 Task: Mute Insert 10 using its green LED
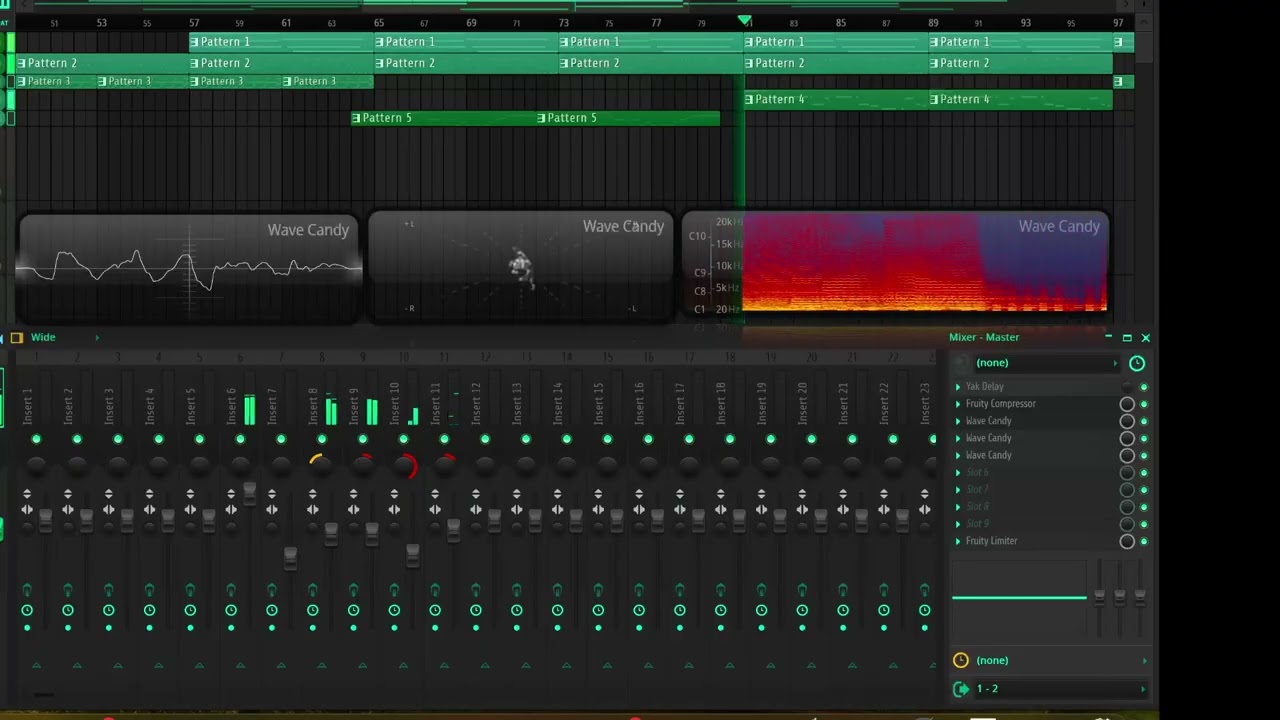[403, 439]
